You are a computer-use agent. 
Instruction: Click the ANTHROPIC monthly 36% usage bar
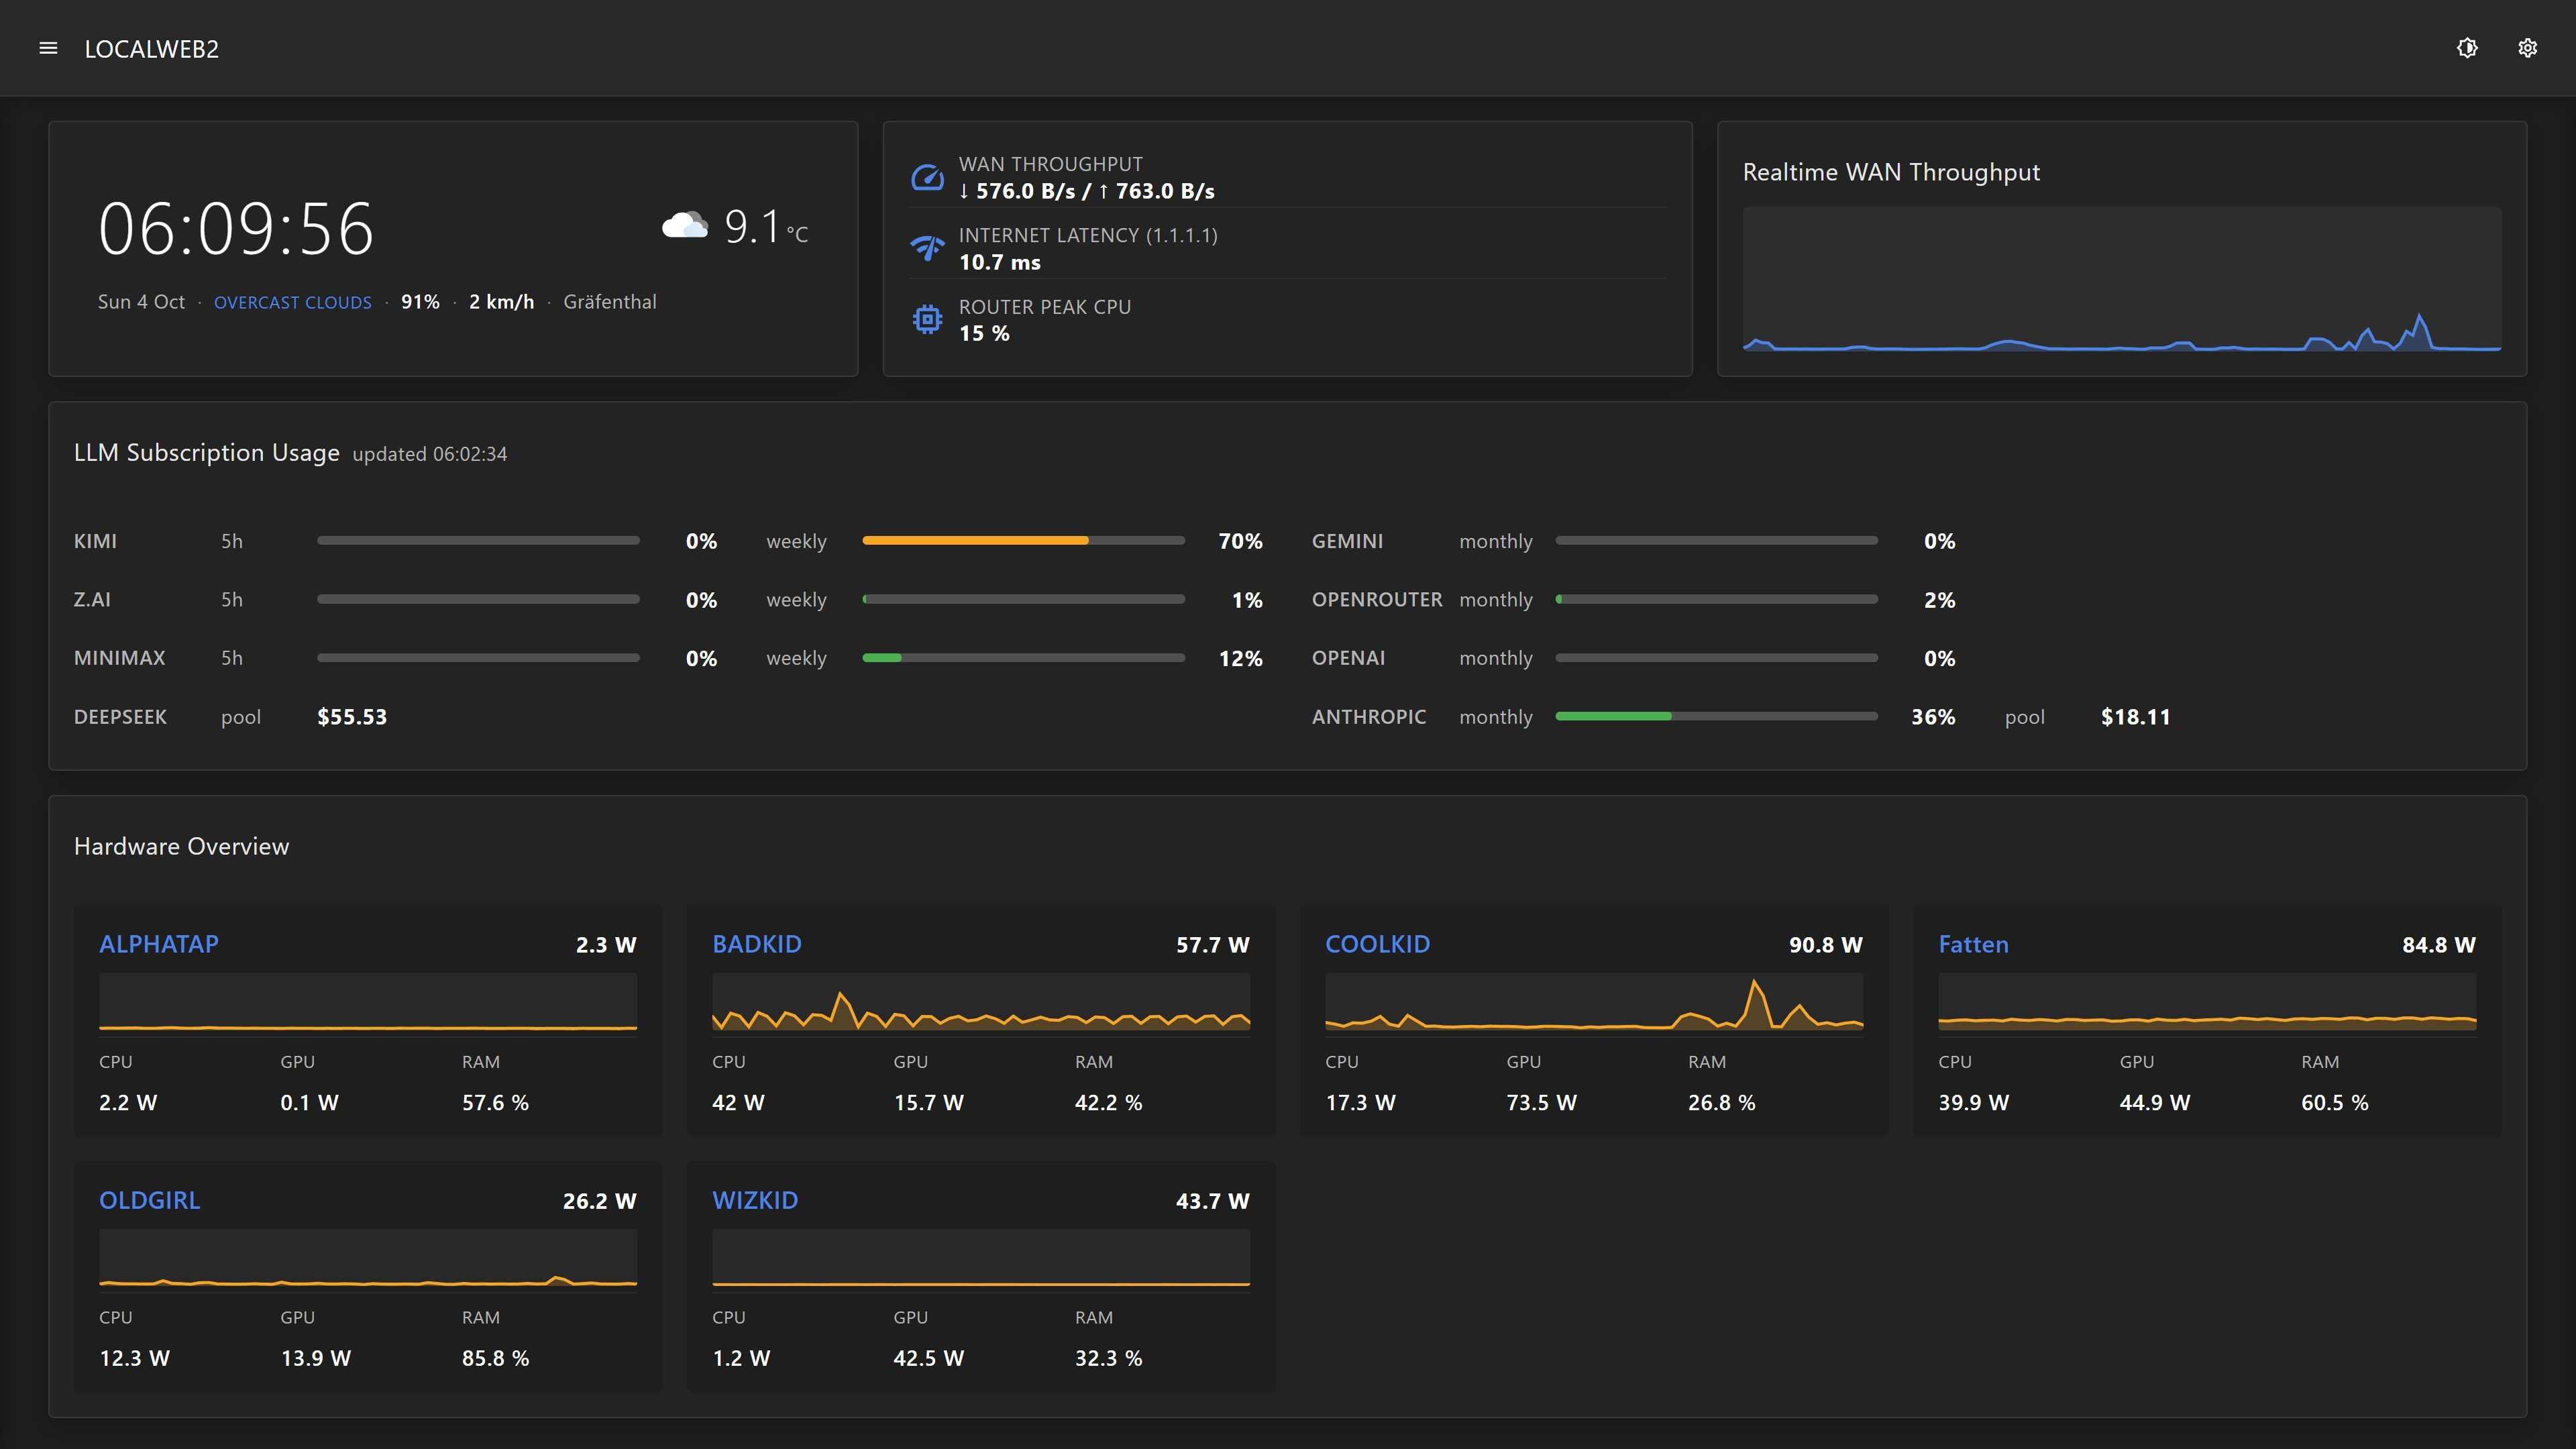tap(1716, 716)
